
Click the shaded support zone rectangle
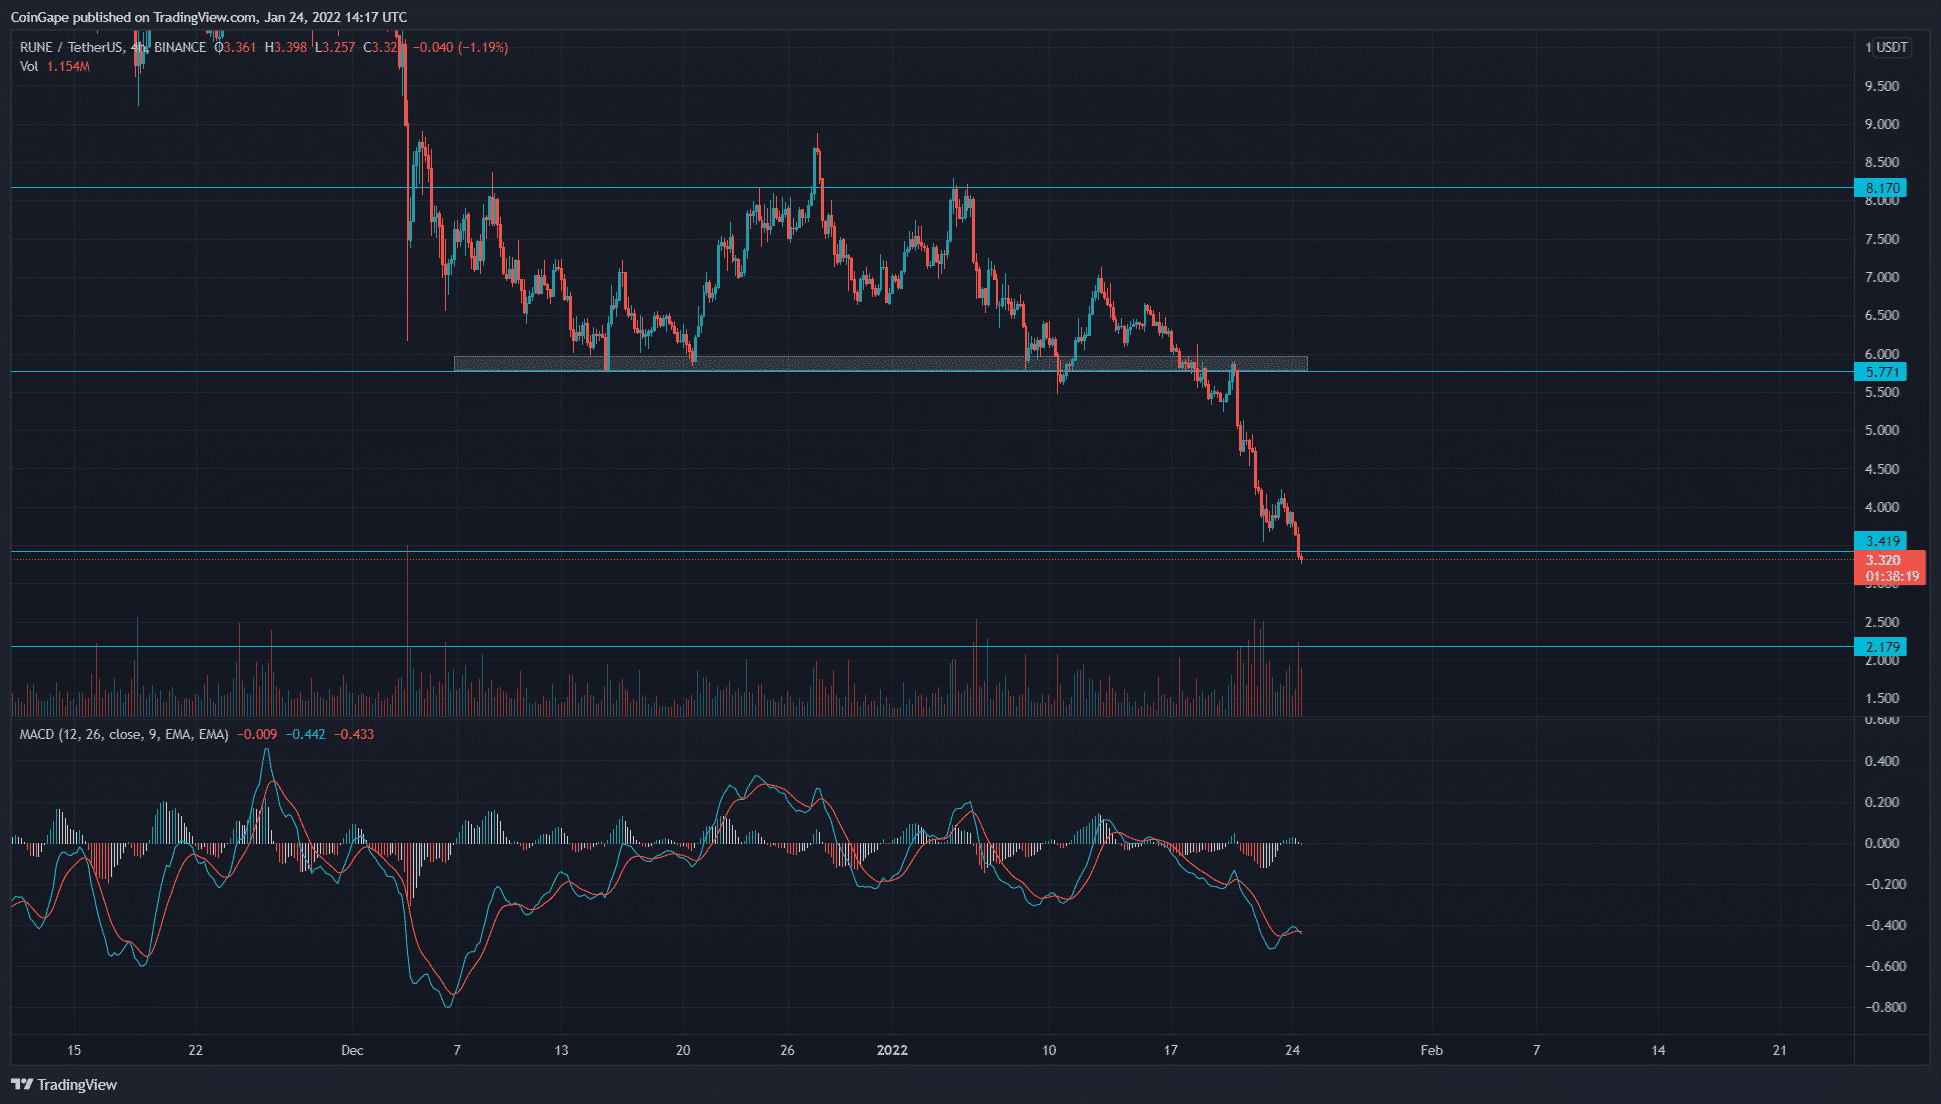click(880, 364)
